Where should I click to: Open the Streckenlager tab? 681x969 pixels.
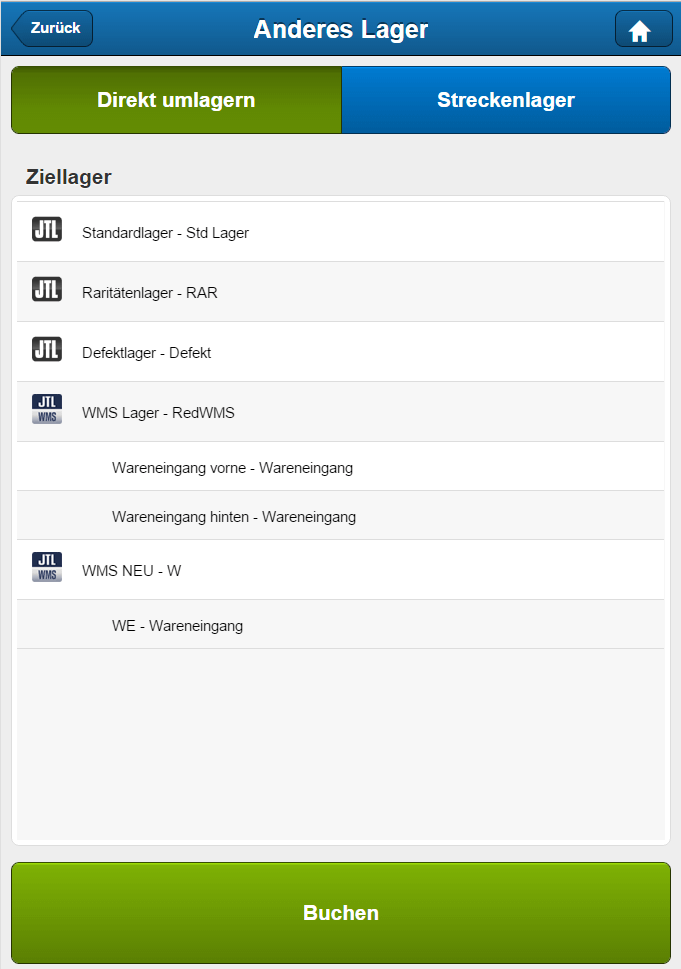tap(506, 100)
